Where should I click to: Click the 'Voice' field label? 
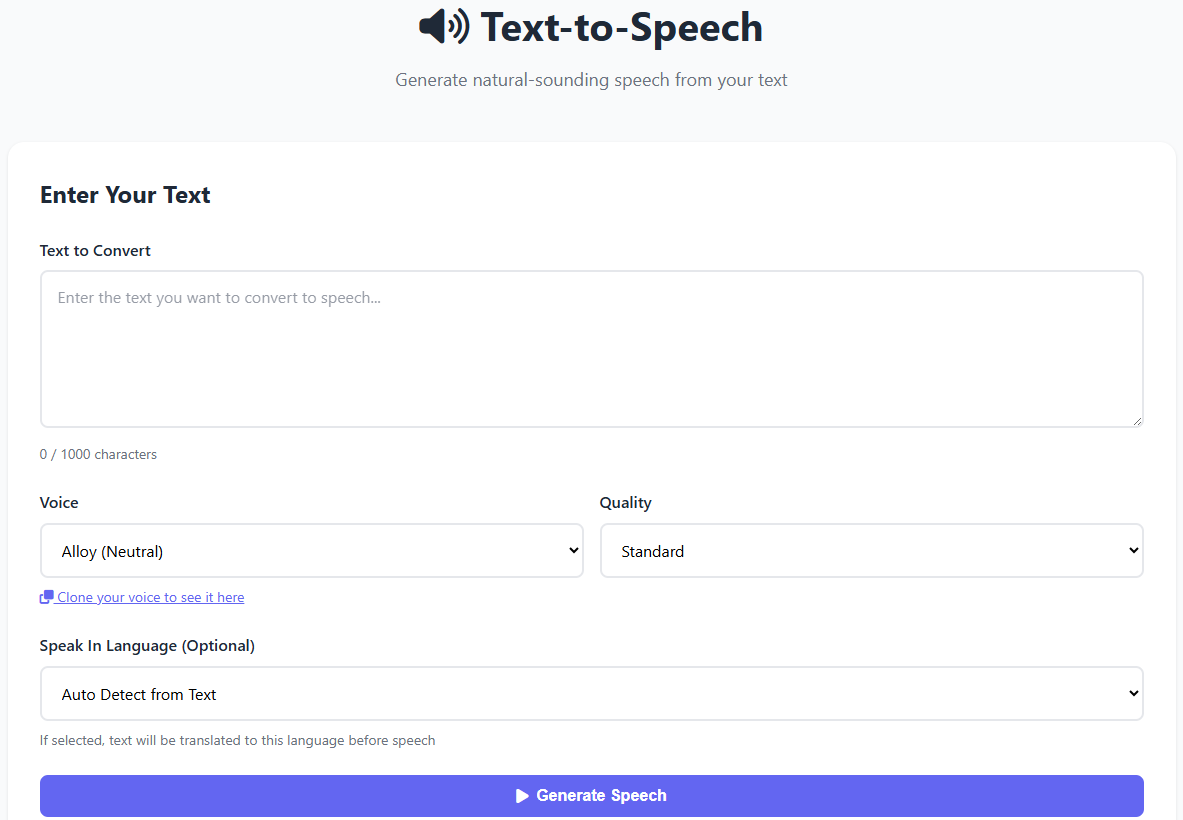click(x=59, y=503)
